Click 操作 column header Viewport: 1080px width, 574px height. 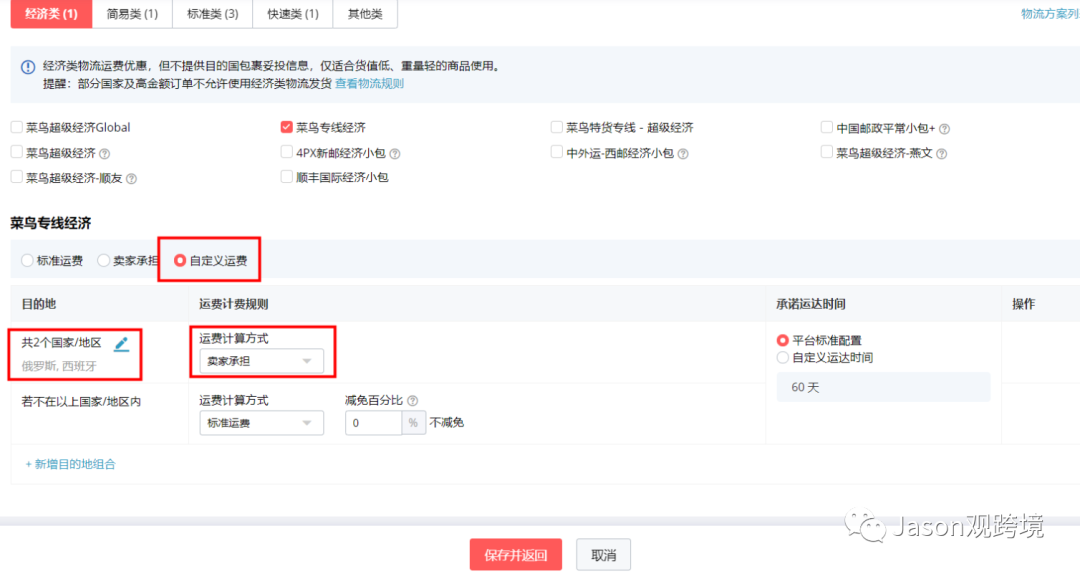[1024, 304]
